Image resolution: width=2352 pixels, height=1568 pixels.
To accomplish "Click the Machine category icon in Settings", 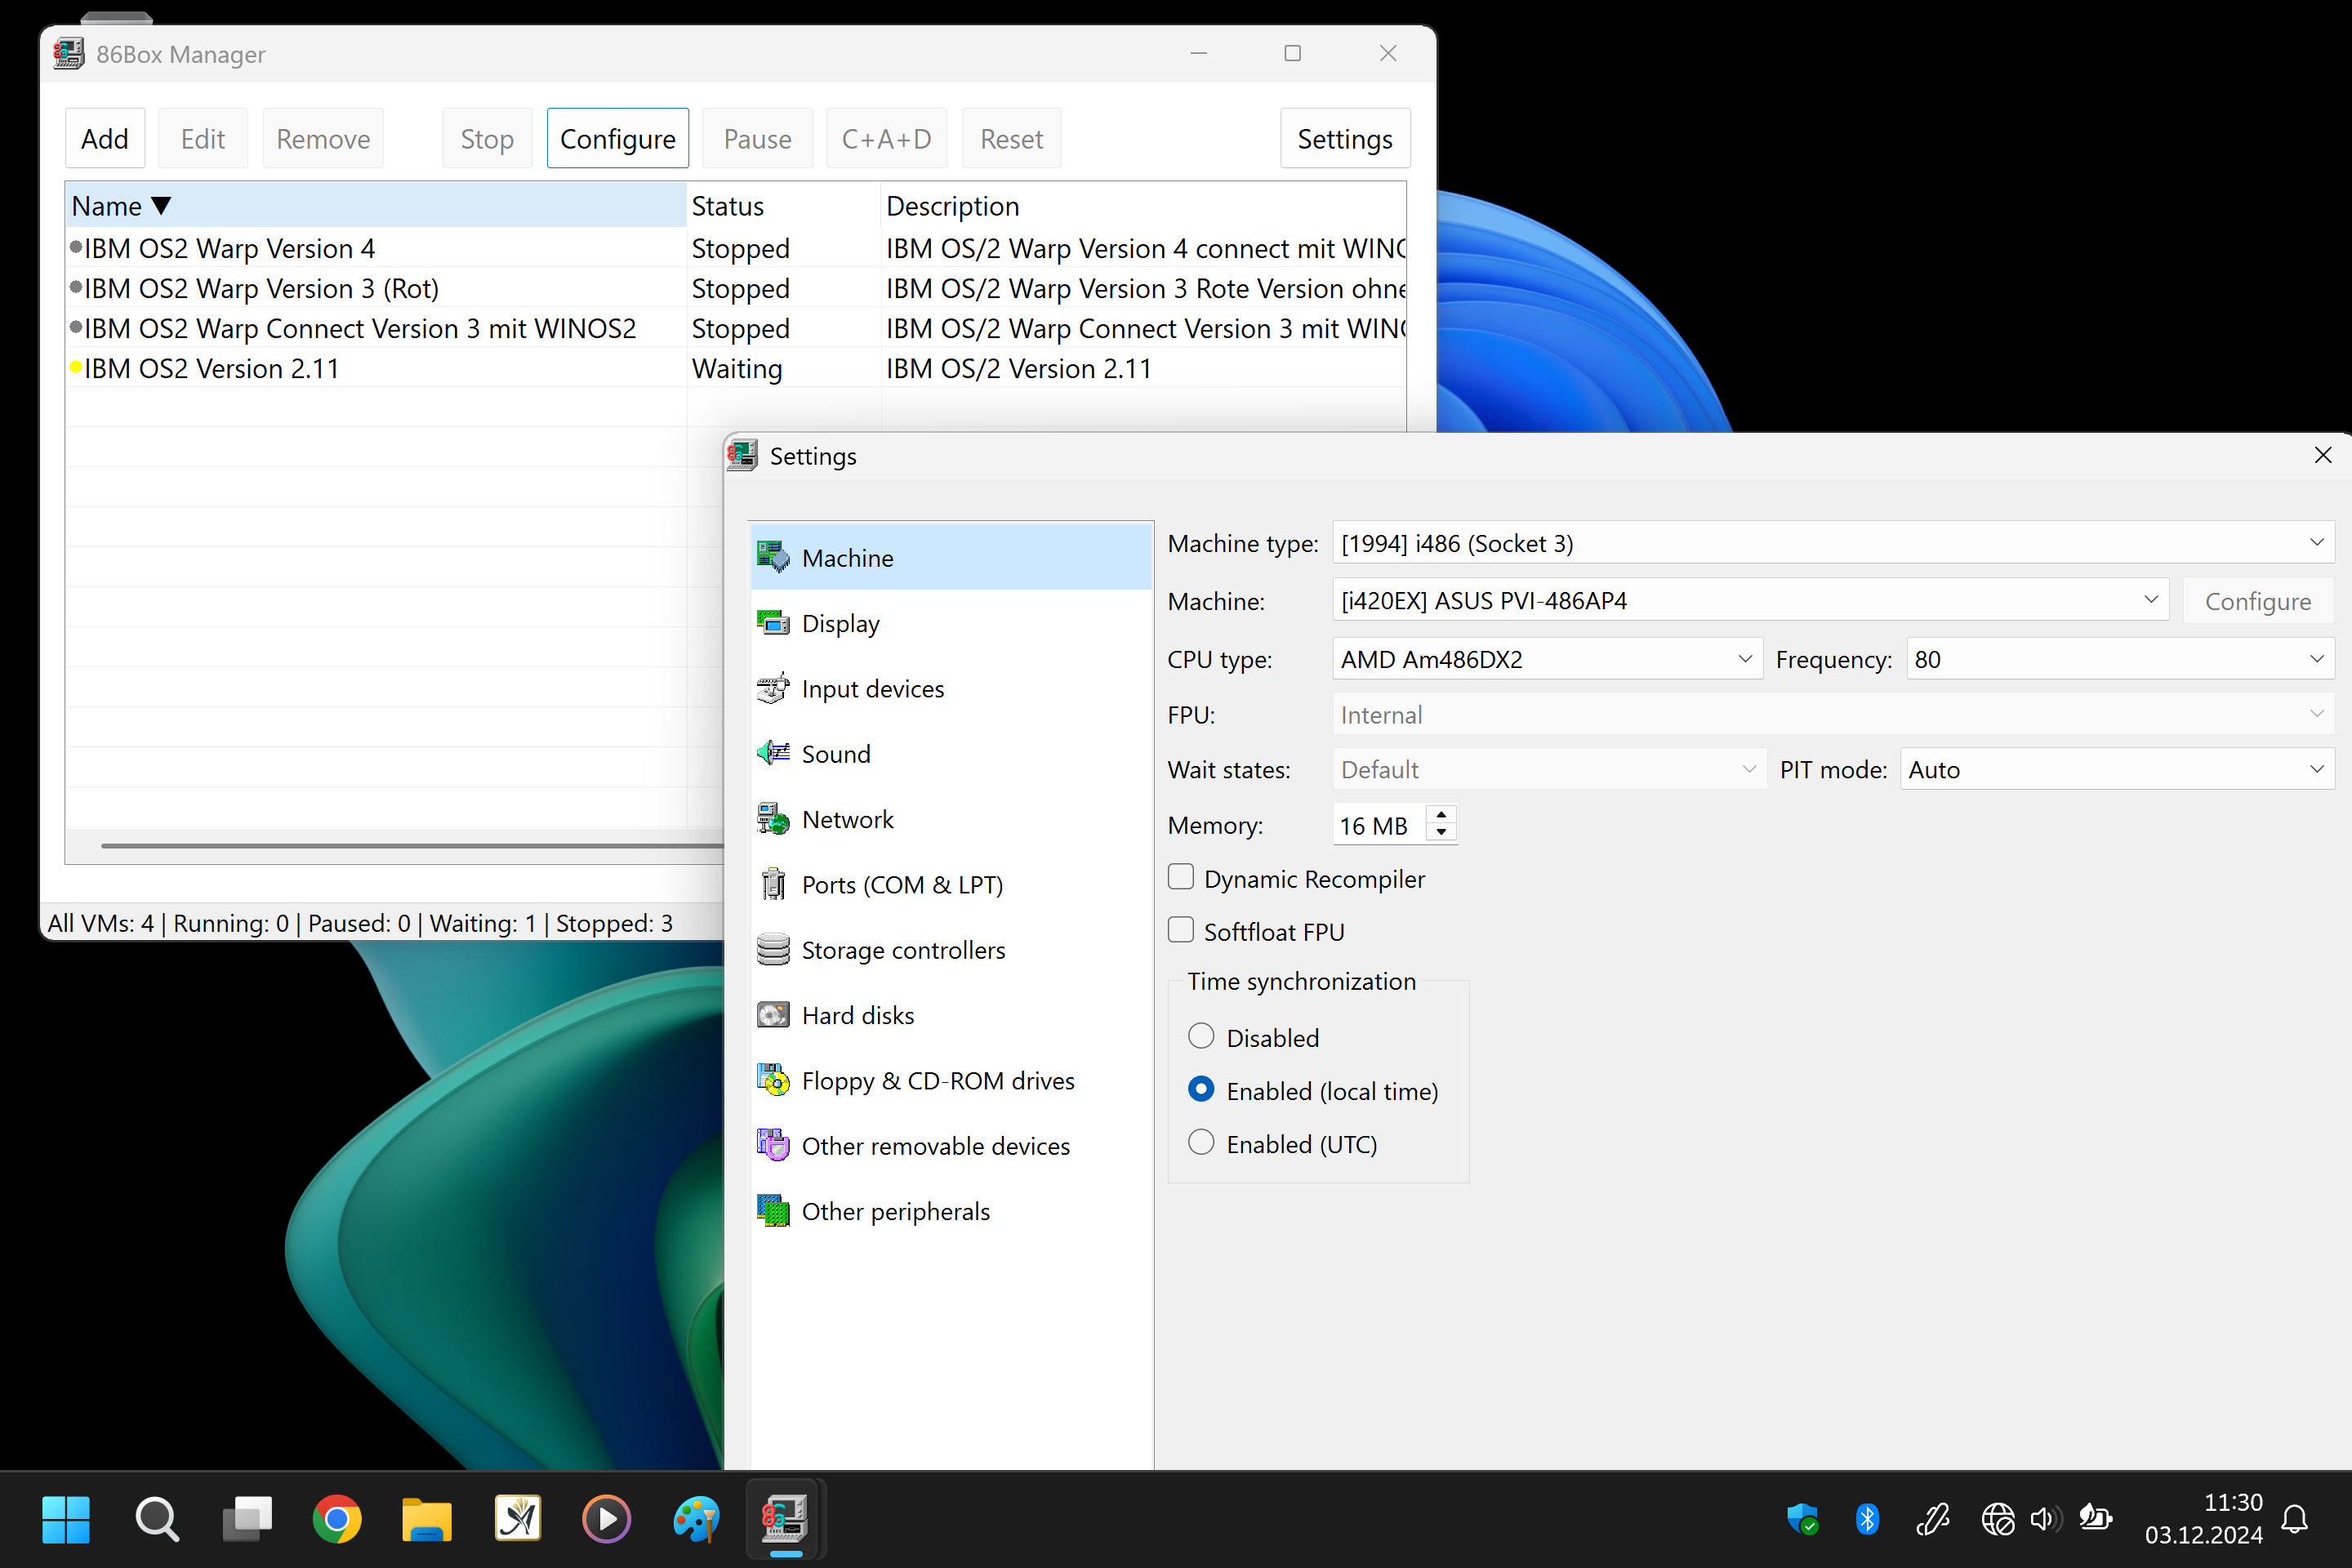I will pyautogui.click(x=773, y=557).
